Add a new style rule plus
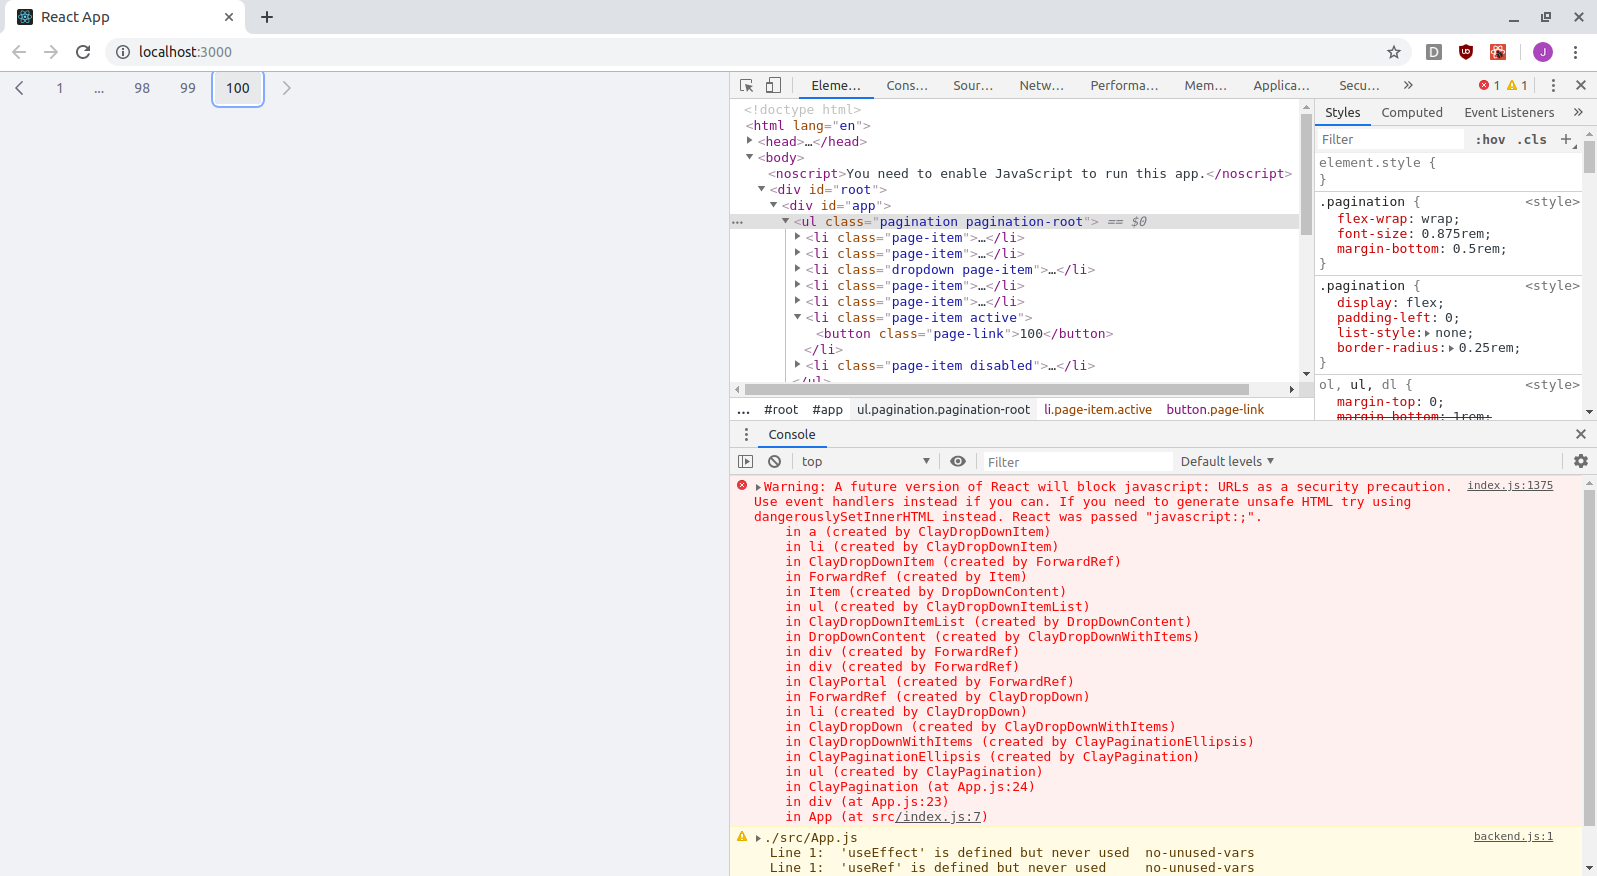 (x=1566, y=139)
